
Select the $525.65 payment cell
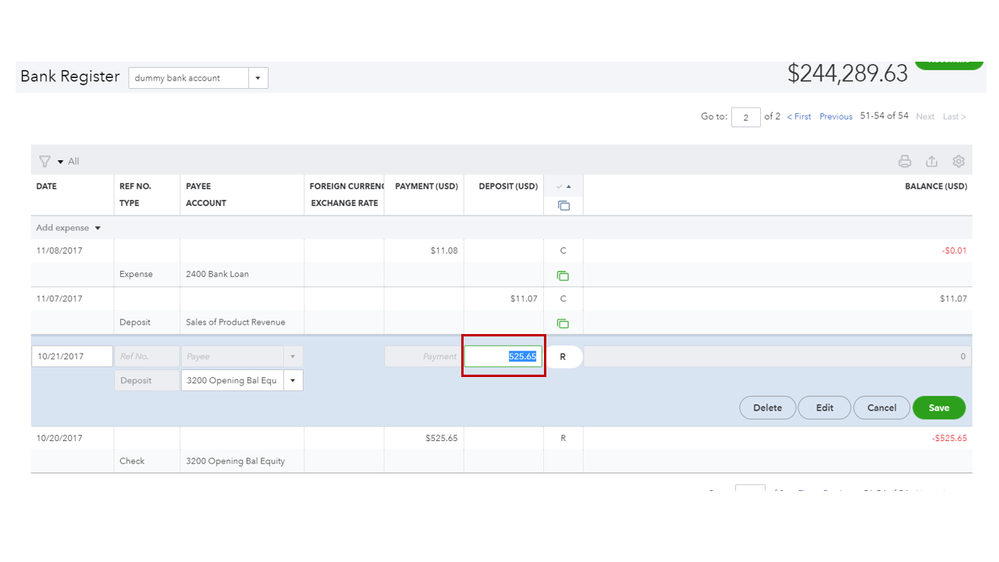coord(442,438)
